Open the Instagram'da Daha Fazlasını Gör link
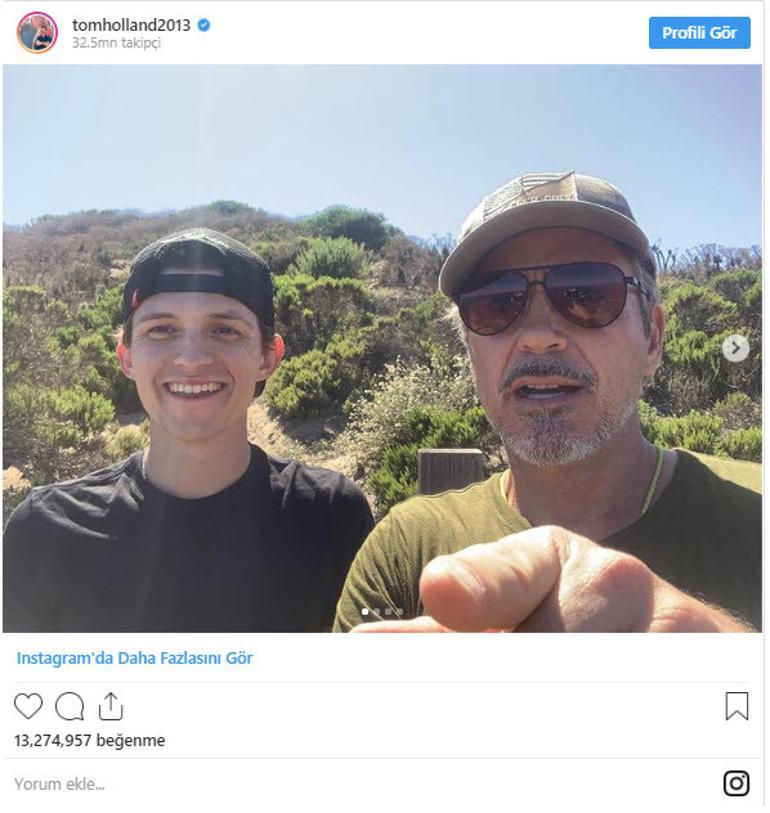Viewport: 770px width, 813px height. (135, 658)
